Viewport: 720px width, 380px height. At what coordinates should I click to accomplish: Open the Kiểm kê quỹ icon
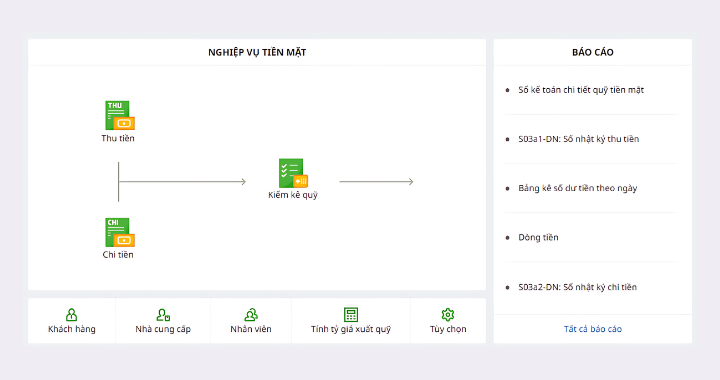click(293, 173)
